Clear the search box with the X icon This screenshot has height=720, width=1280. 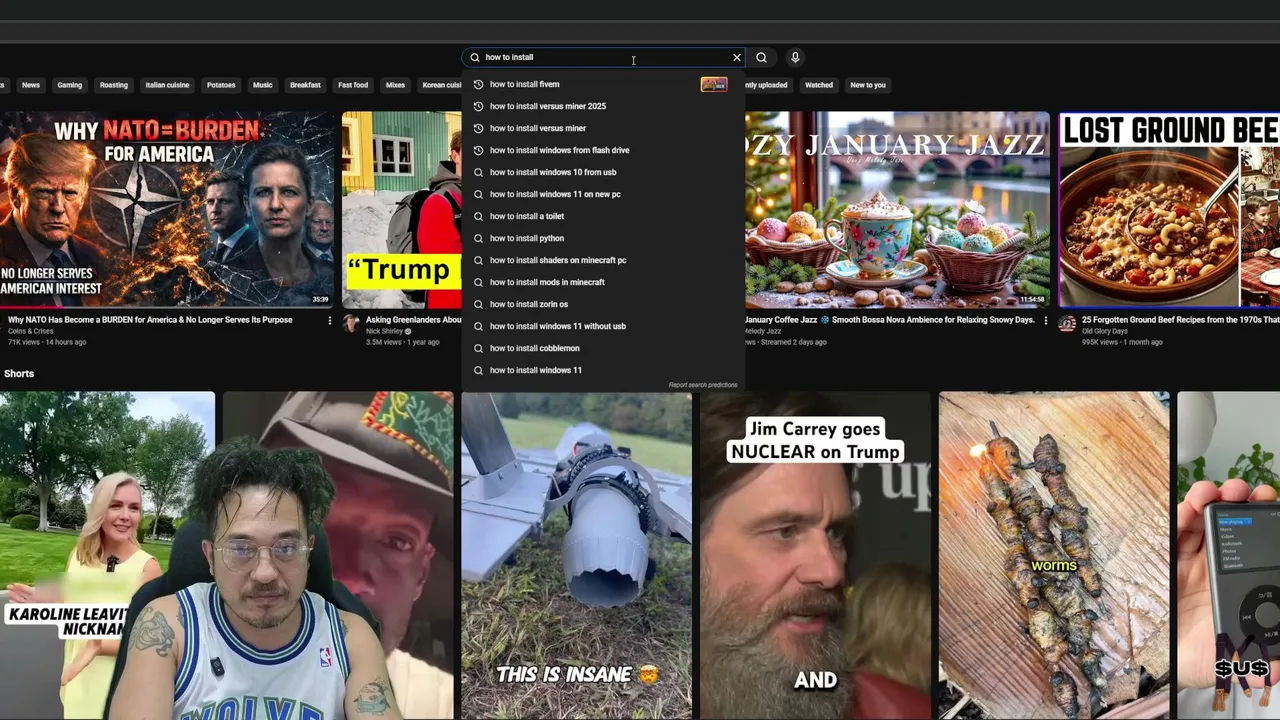737,57
